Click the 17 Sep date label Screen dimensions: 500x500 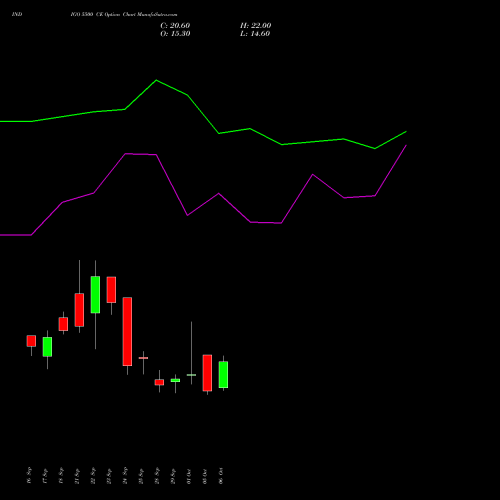(45, 475)
